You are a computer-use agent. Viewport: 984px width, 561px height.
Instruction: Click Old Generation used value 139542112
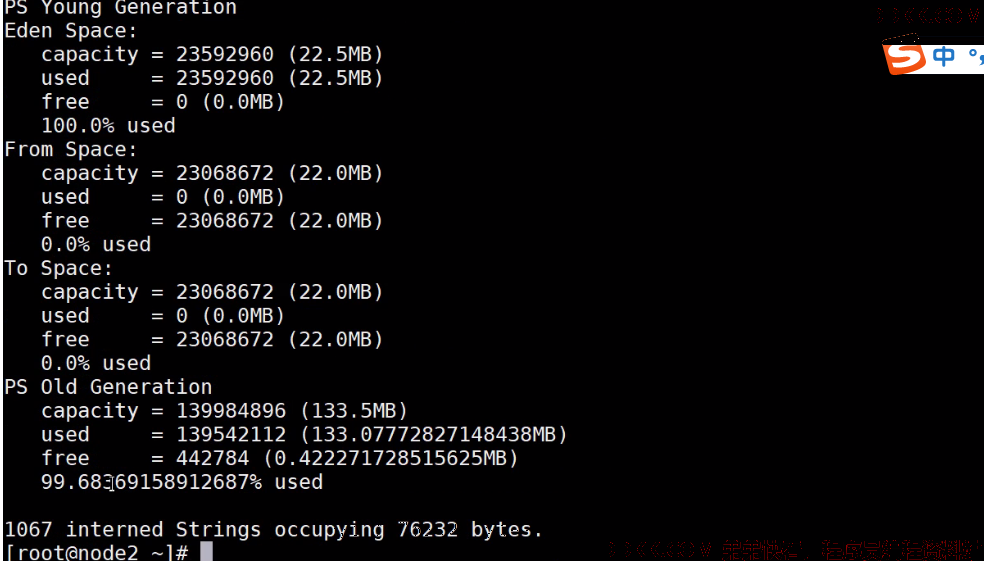point(231,434)
